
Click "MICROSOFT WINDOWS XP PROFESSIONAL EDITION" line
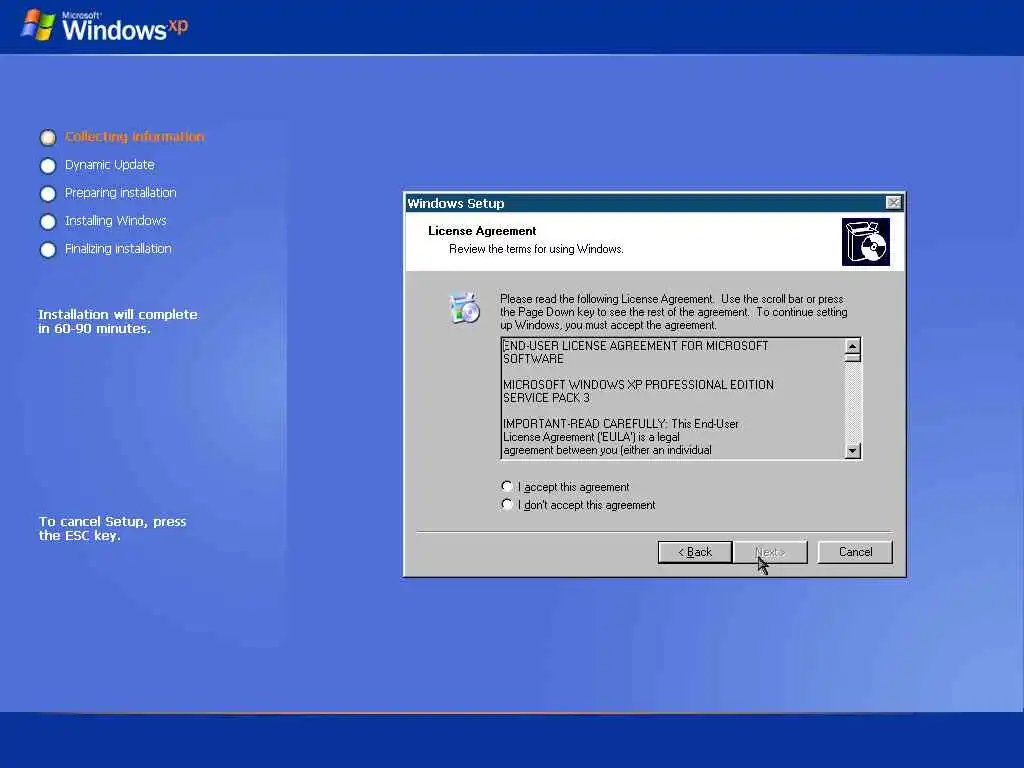638,385
